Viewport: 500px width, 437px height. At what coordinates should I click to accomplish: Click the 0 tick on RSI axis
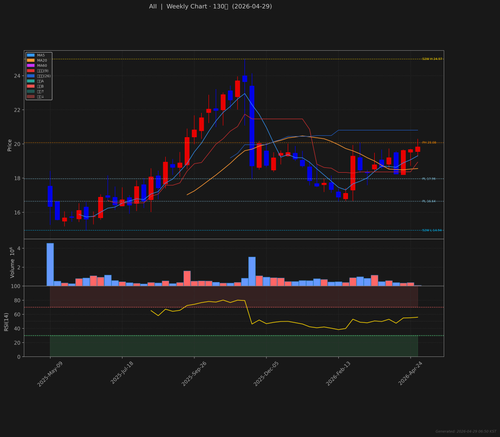tap(19, 357)
